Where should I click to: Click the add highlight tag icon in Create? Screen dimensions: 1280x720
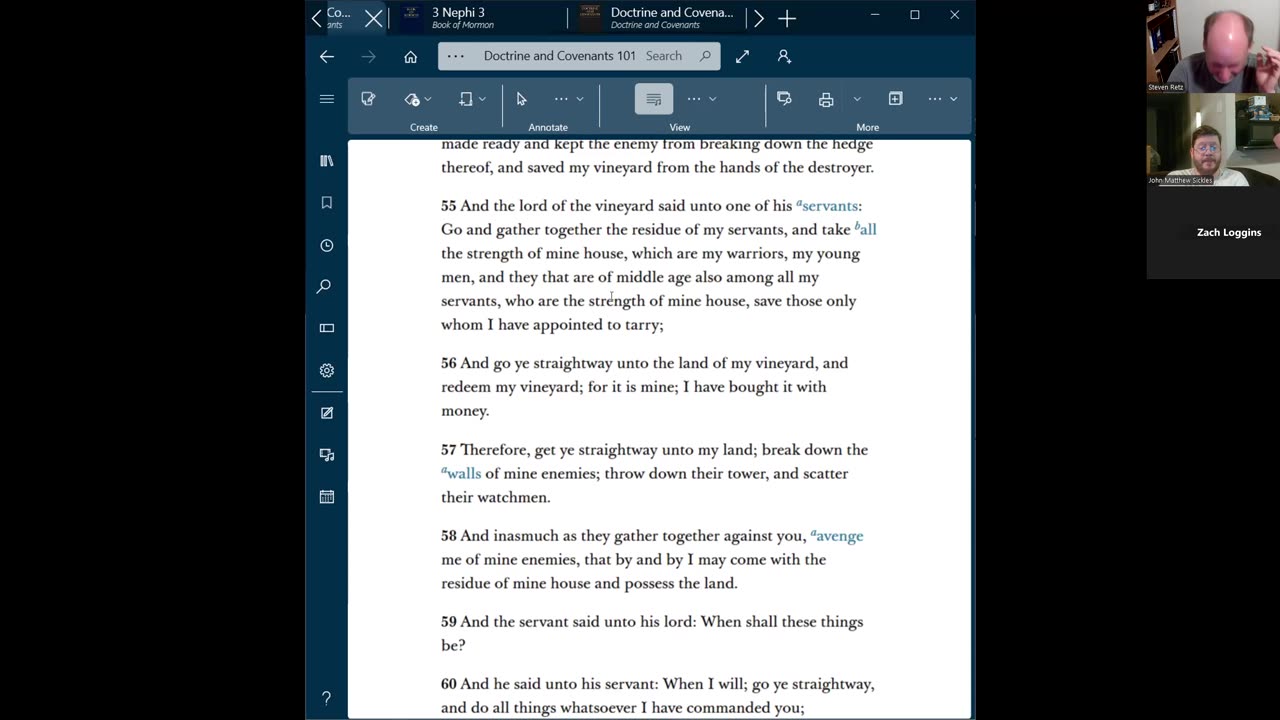tap(412, 99)
